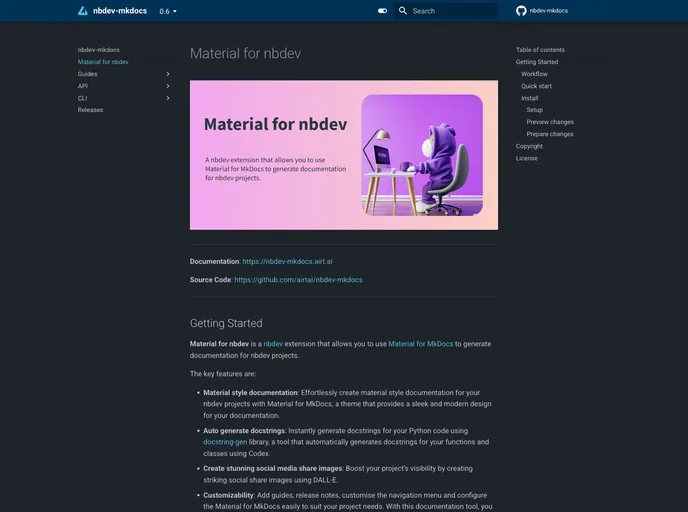Open Releases page in left navigation
Screen dimensions: 688x512
pyautogui.click(x=90, y=110)
